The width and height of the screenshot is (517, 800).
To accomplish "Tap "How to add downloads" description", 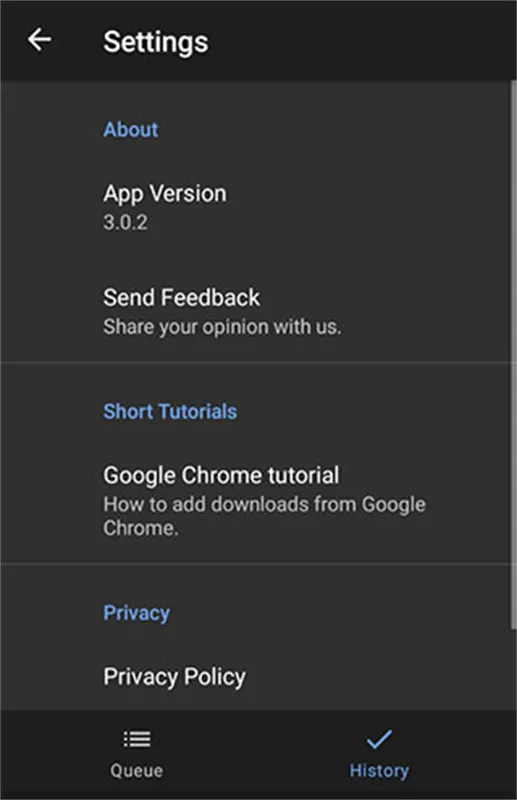I will pos(264,516).
